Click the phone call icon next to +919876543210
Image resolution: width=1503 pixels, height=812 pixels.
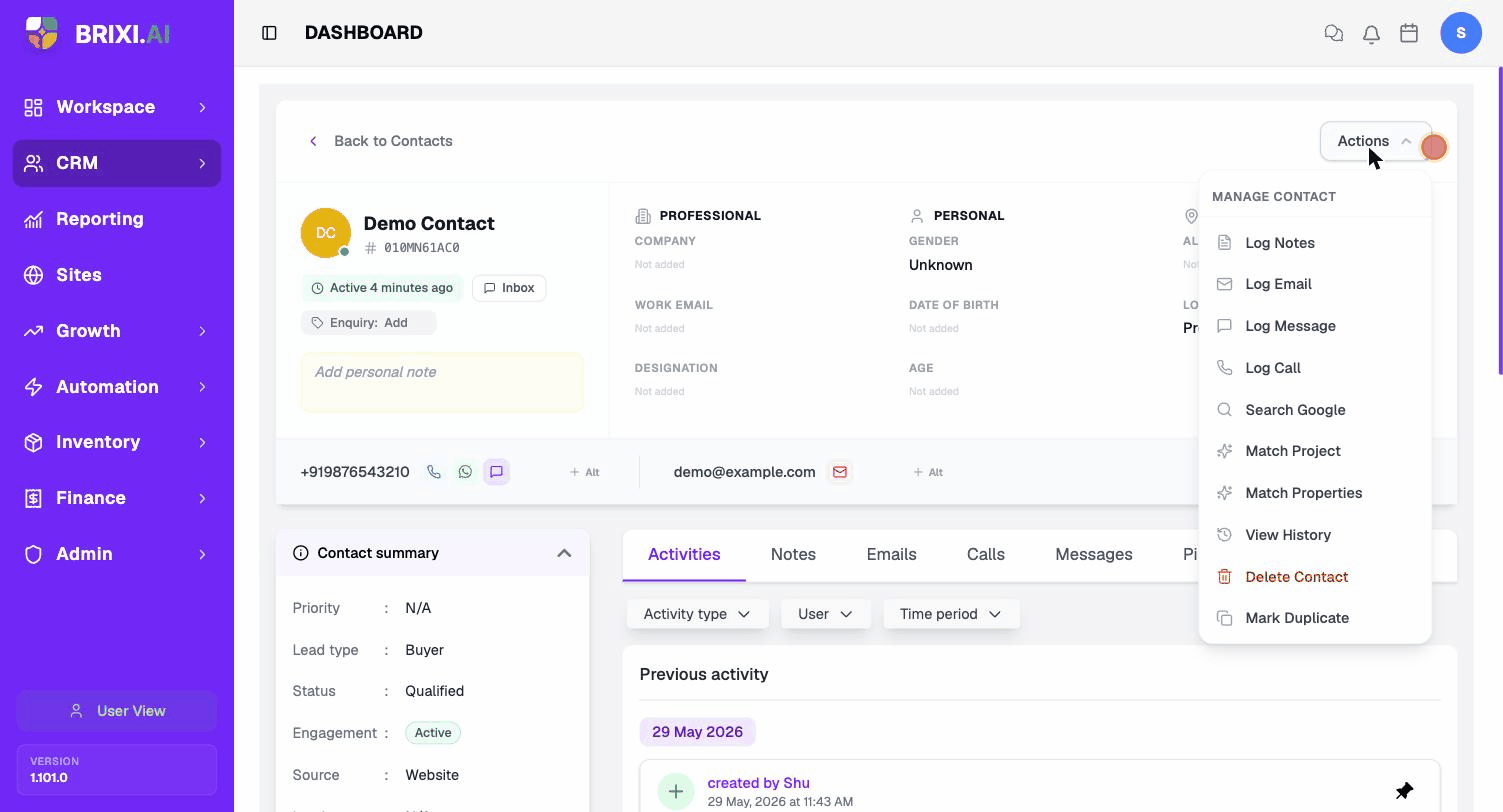coord(434,472)
